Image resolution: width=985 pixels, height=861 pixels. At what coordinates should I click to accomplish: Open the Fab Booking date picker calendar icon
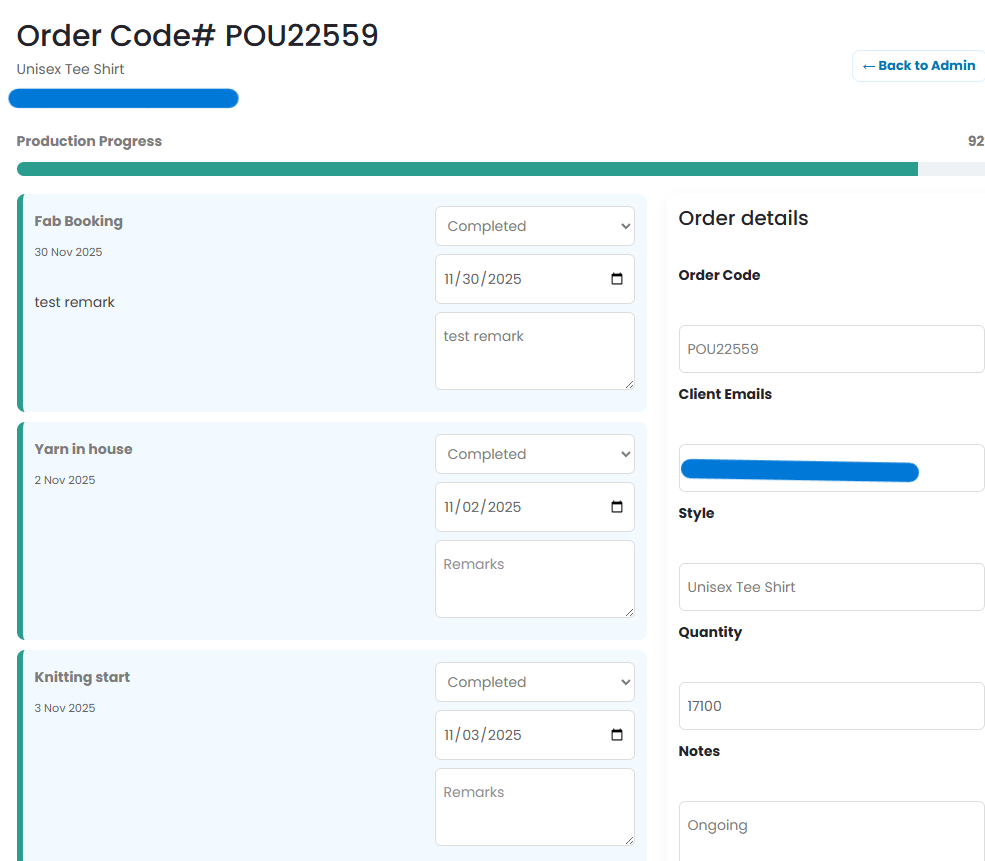616,279
